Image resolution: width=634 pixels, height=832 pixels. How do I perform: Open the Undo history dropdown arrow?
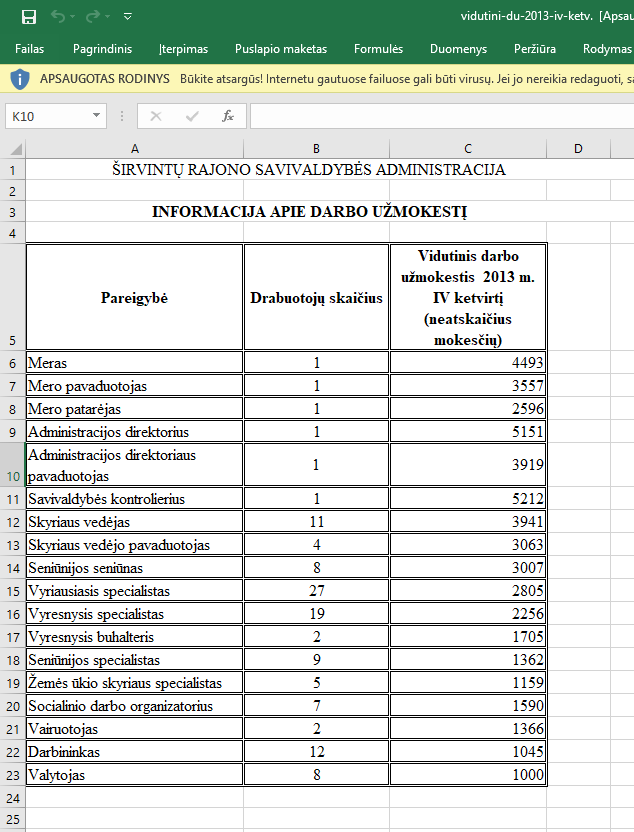tap(73, 17)
